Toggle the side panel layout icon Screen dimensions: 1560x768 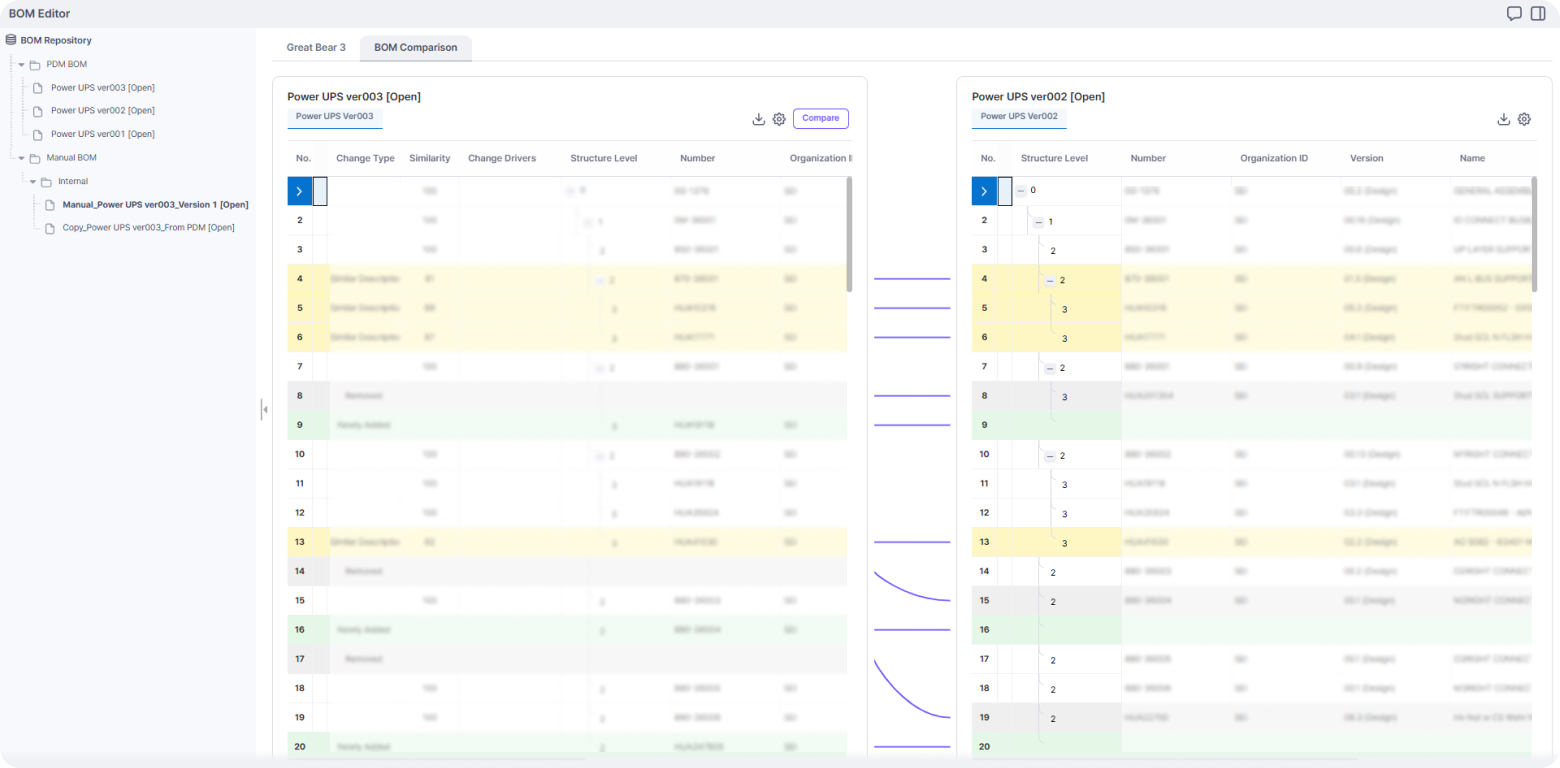(1538, 14)
